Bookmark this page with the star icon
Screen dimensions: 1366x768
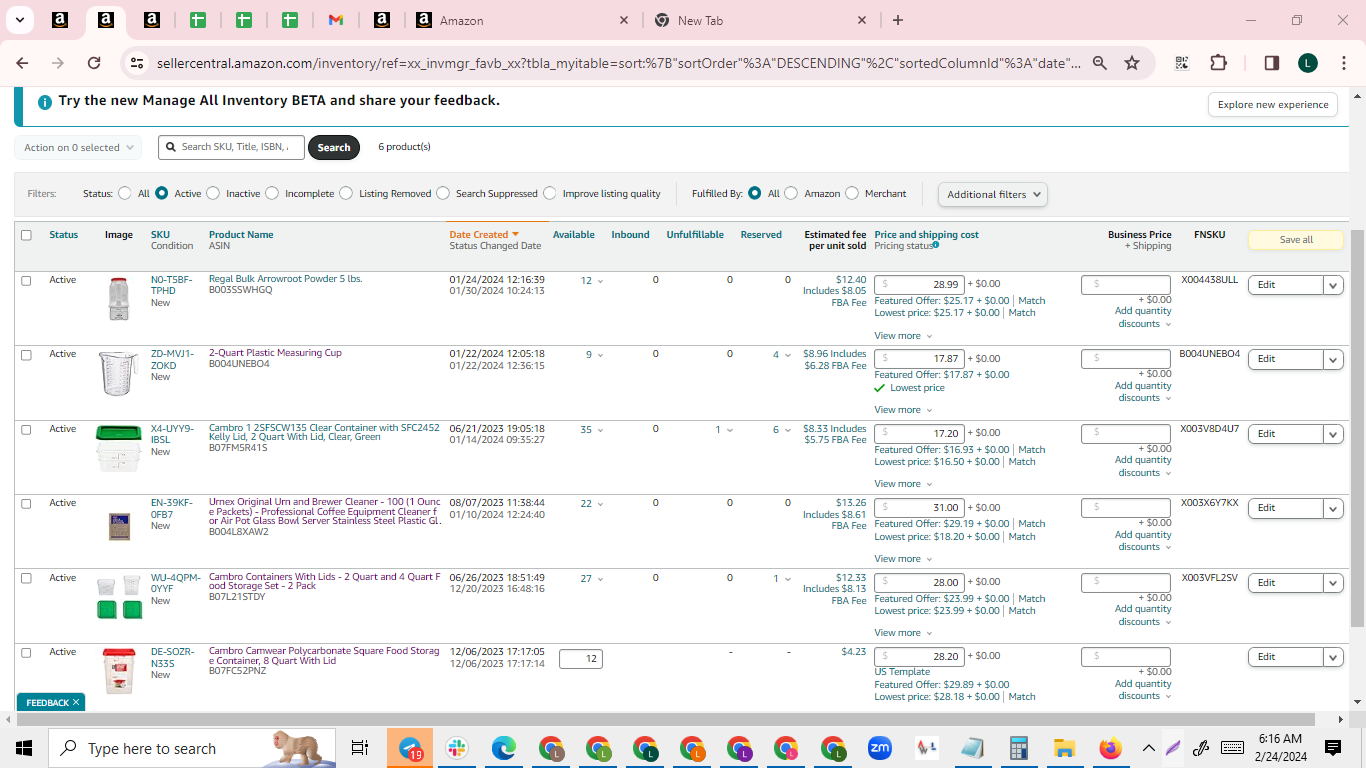click(1132, 63)
